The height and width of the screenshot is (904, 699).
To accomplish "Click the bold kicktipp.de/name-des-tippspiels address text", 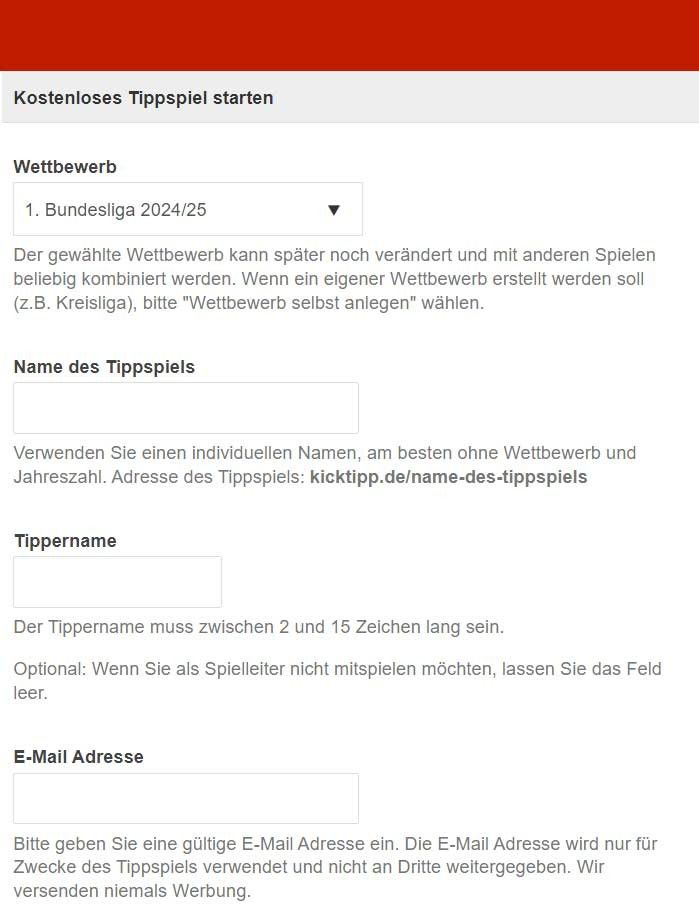I will click(x=448, y=477).
